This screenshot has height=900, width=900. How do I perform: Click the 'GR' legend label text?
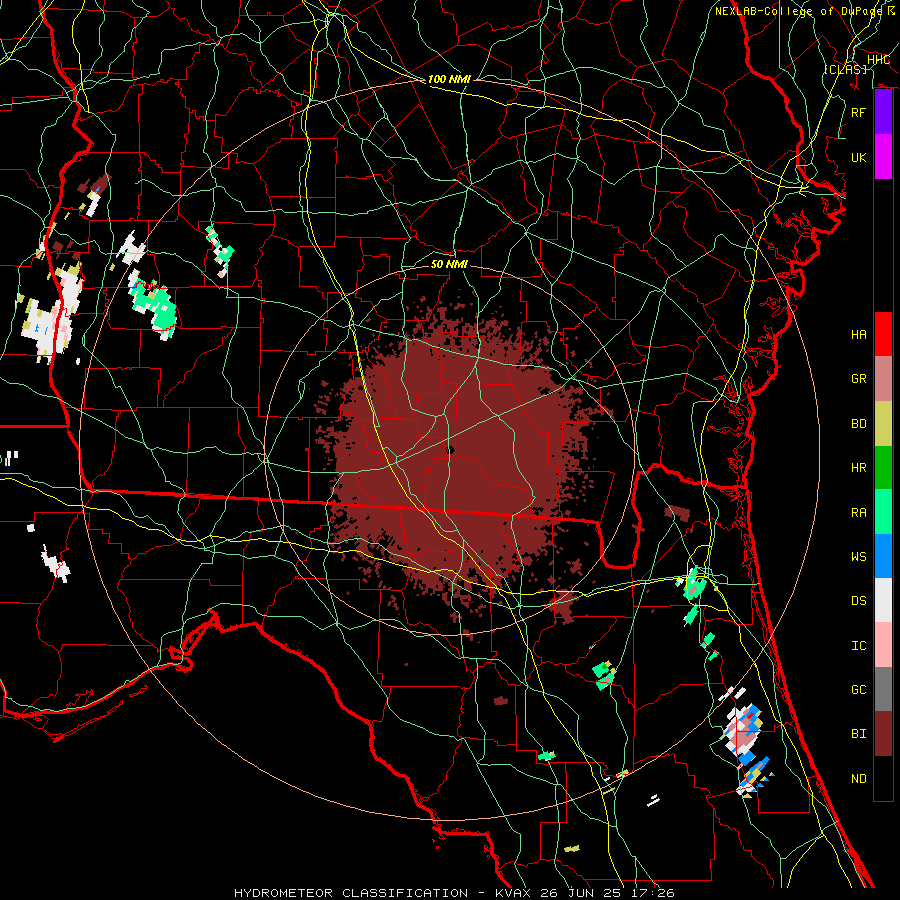coord(859,379)
